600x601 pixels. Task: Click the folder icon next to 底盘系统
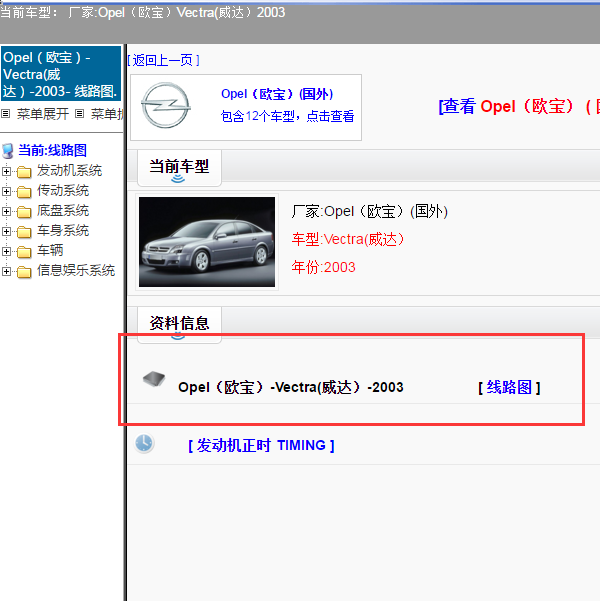pos(24,212)
